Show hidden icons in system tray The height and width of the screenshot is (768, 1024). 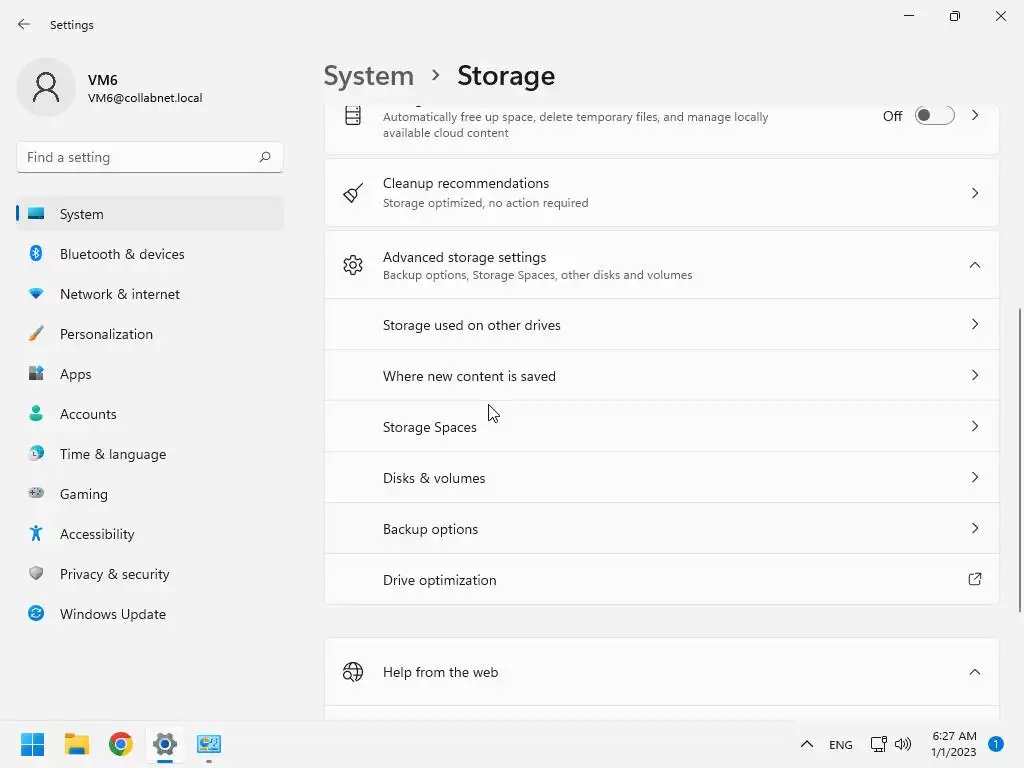point(806,744)
